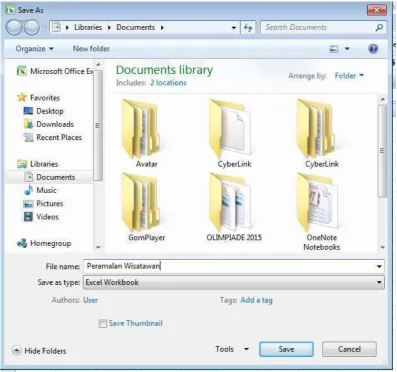This screenshot has height=372, width=397.
Task: Open the Tools dropdown menu
Action: [x=232, y=349]
